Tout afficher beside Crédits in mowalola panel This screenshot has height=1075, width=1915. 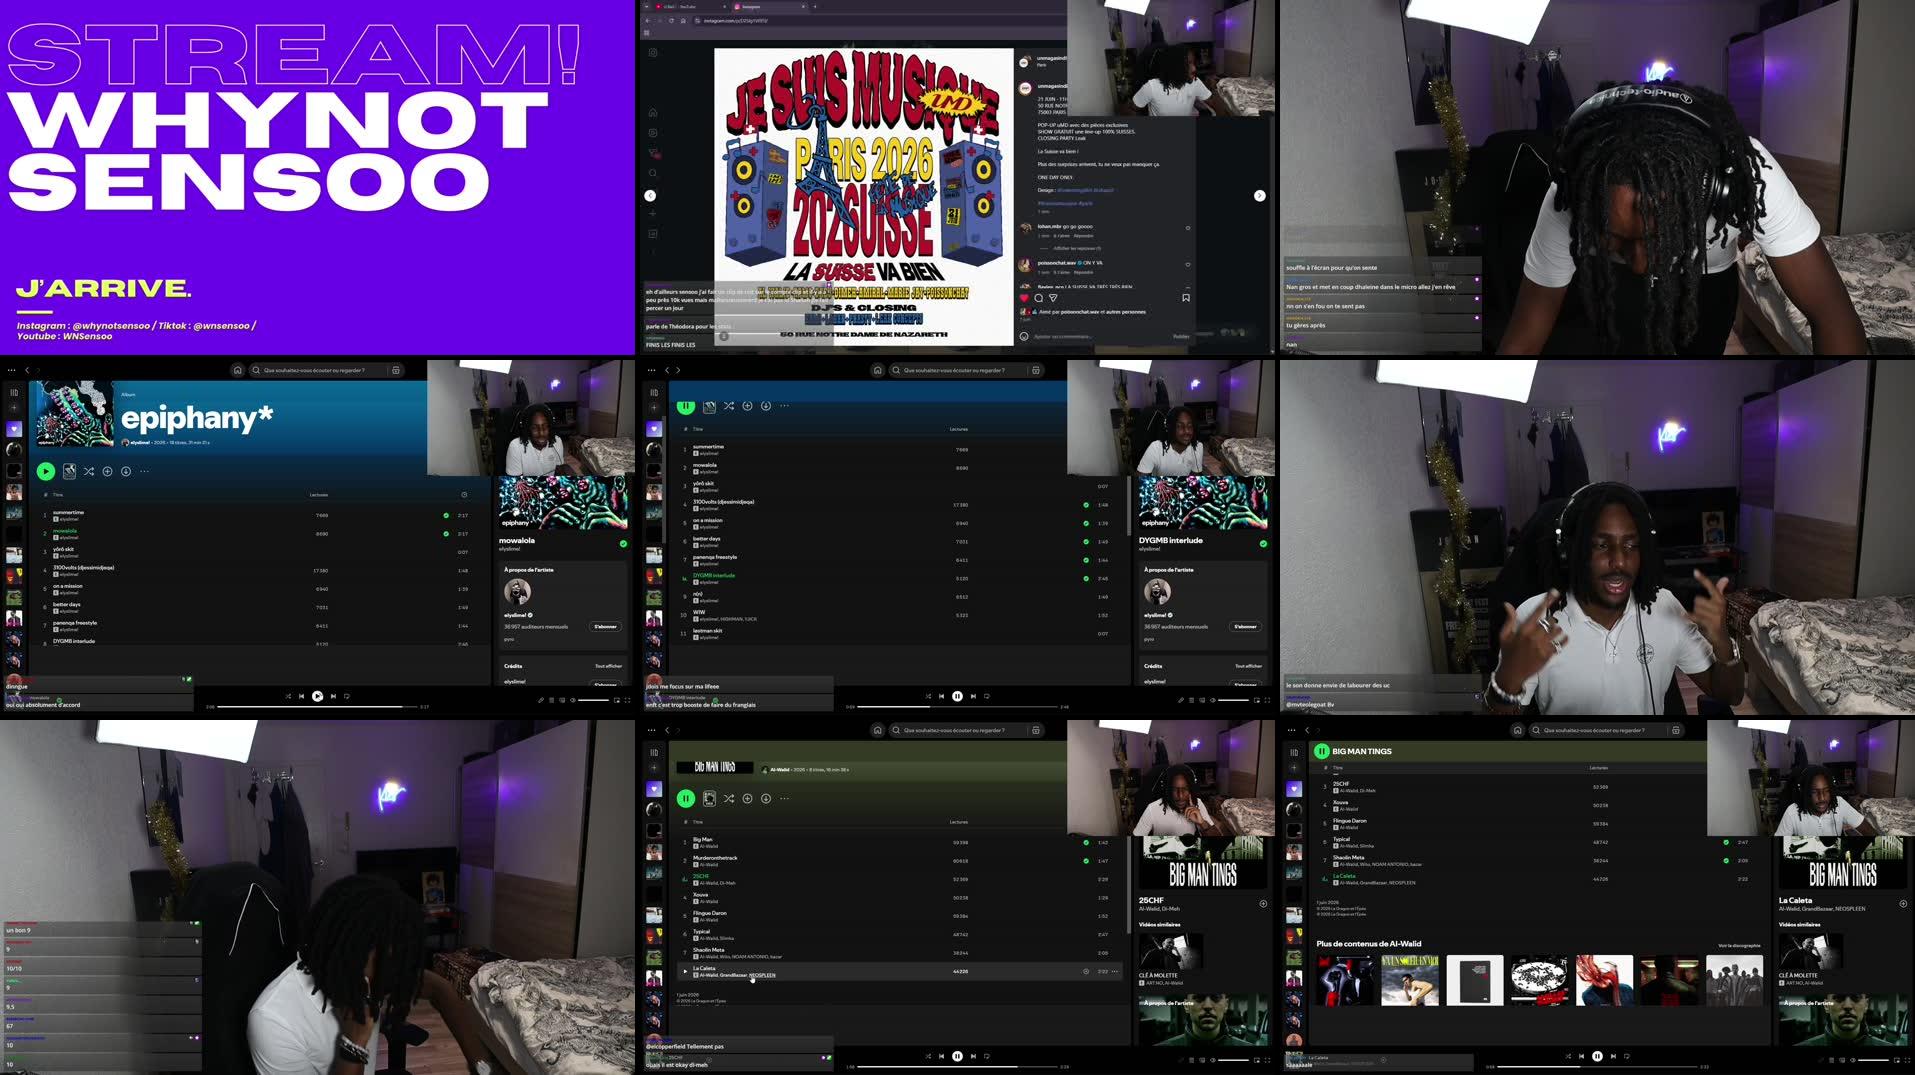[x=608, y=666]
